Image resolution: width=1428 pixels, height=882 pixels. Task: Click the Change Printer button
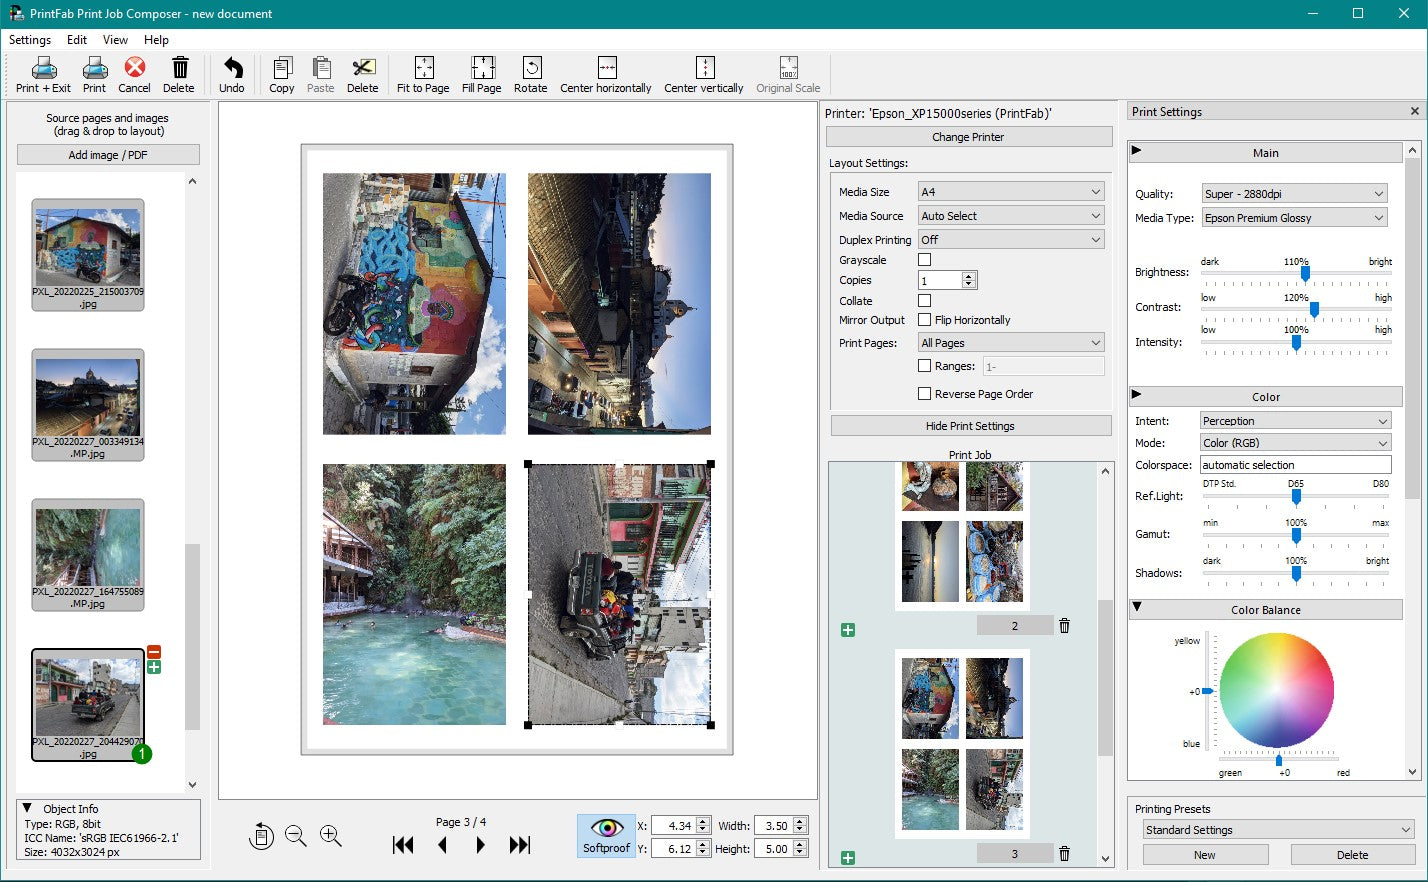pyautogui.click(x=968, y=136)
